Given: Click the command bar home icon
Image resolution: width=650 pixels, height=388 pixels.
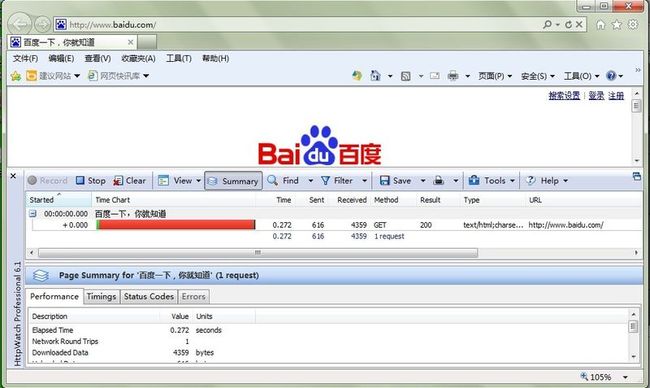Looking at the screenshot, I should click(375, 76).
